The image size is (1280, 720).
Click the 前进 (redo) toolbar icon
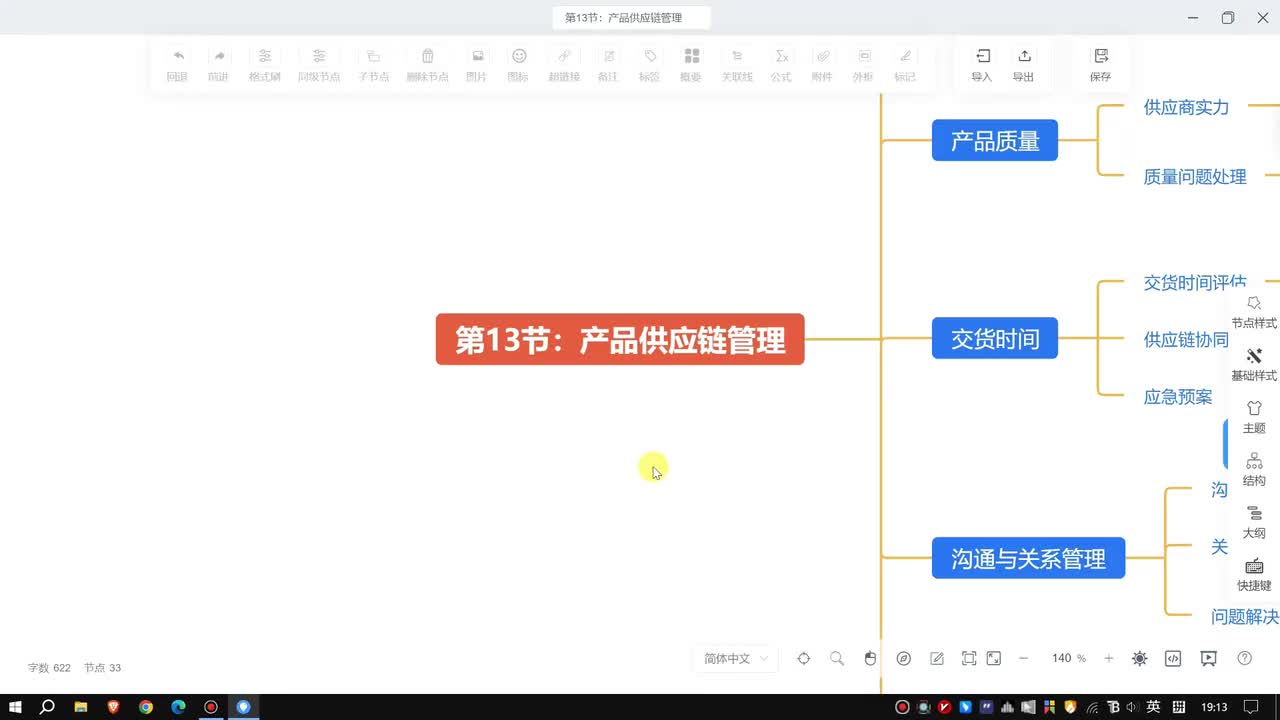coord(218,64)
